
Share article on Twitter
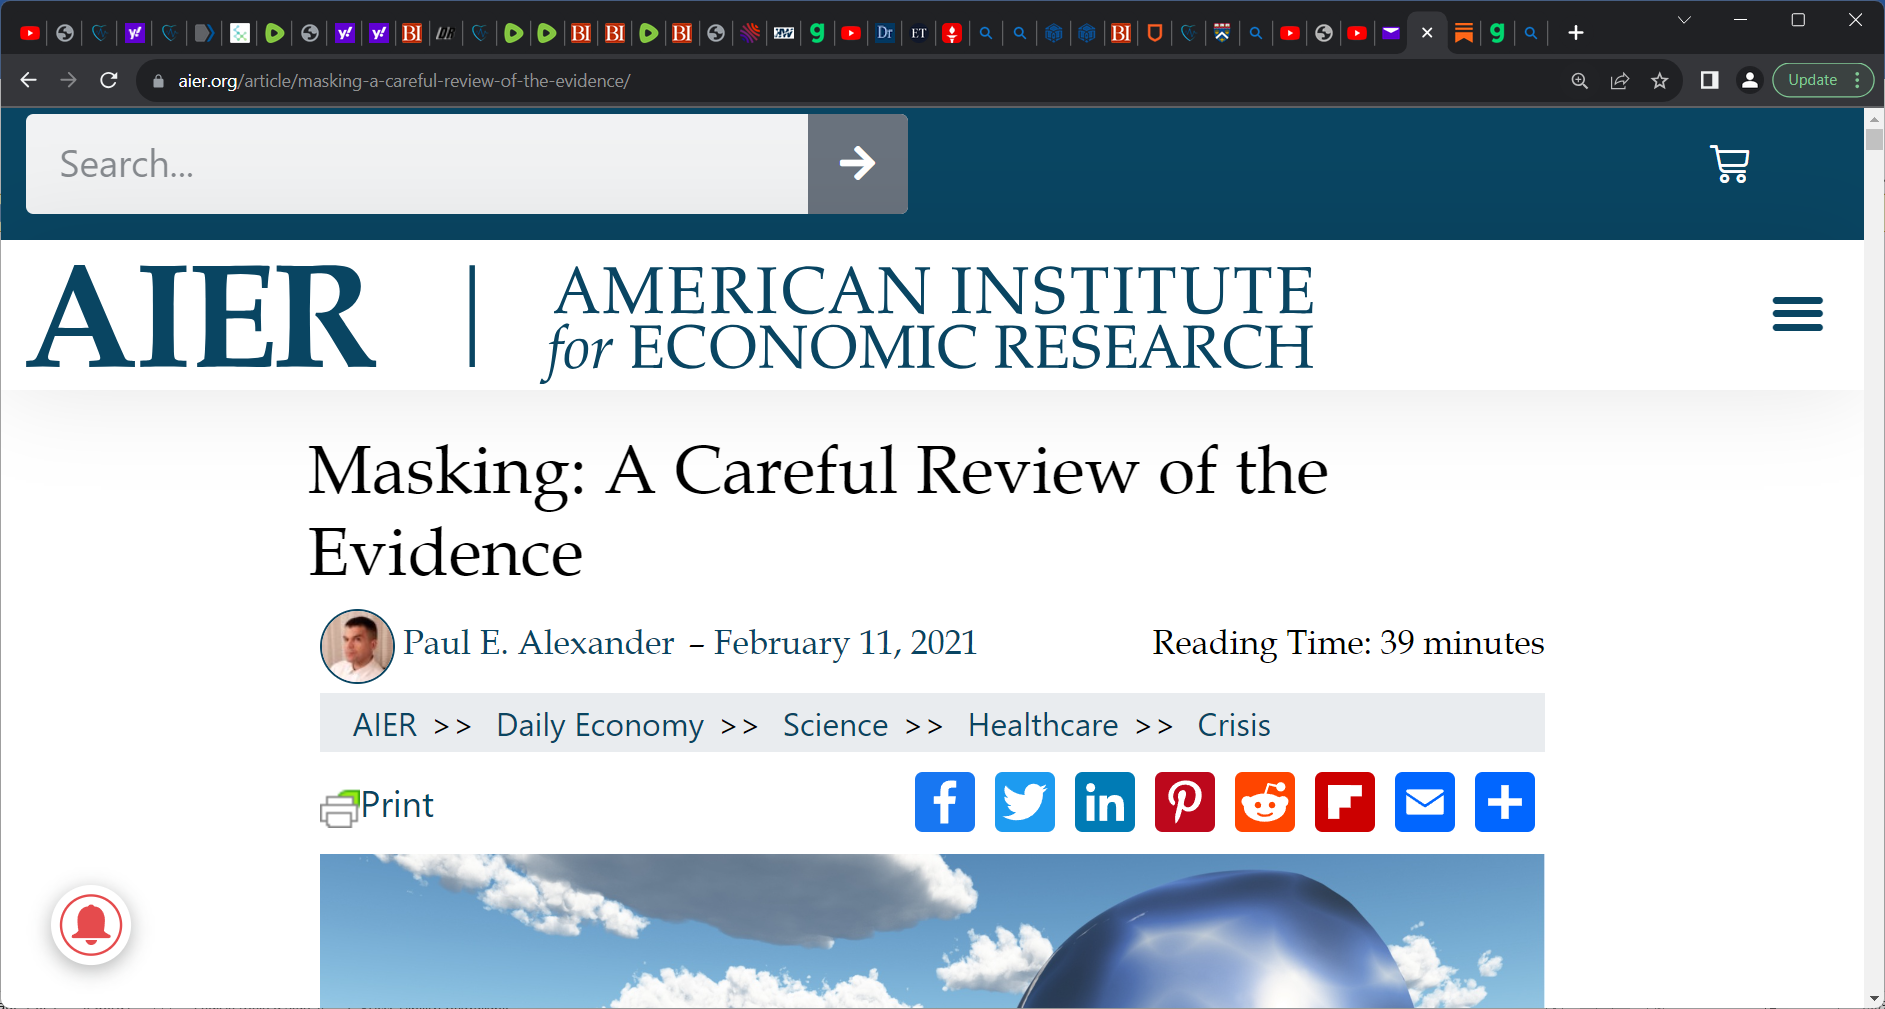(1025, 802)
